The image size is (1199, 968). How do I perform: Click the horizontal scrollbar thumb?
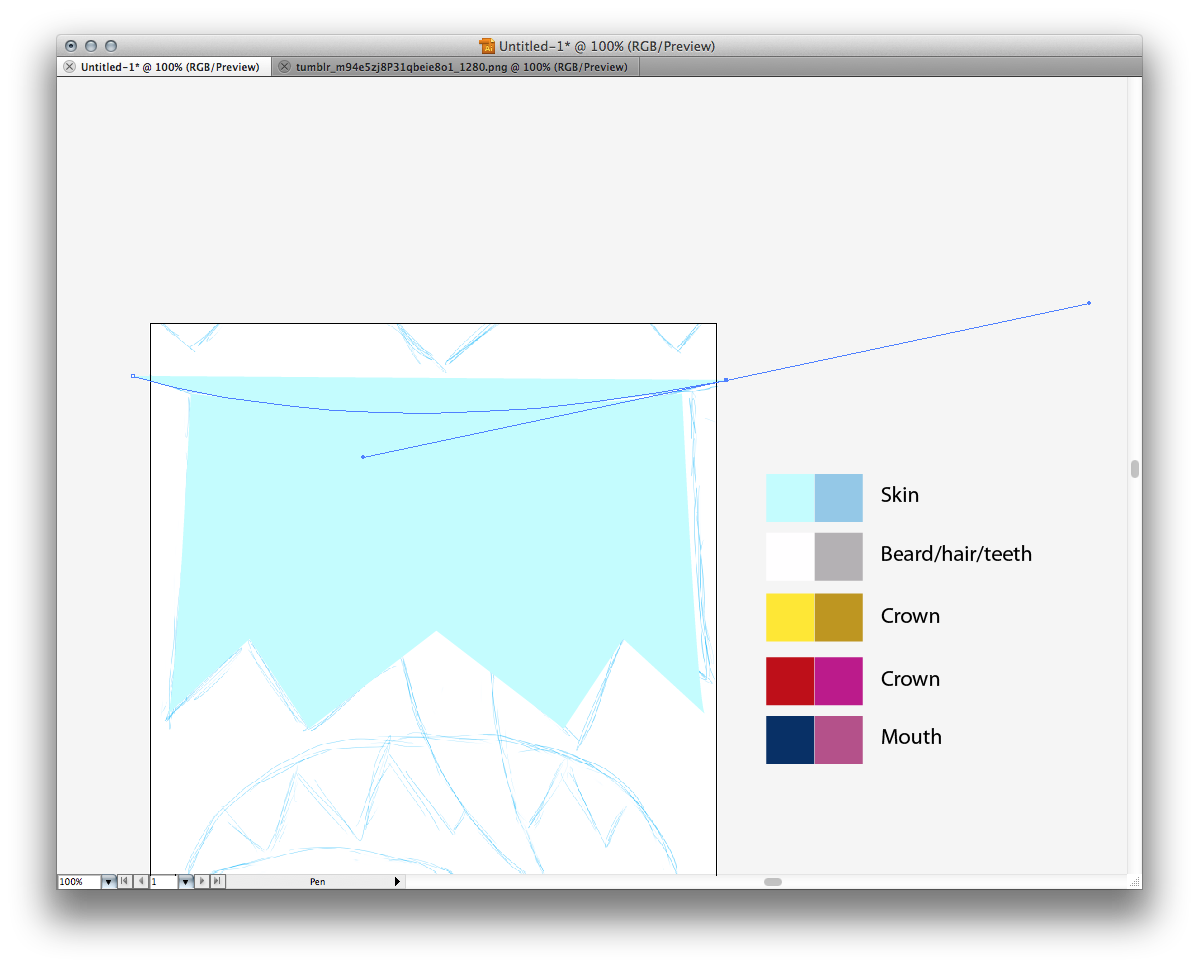(772, 882)
